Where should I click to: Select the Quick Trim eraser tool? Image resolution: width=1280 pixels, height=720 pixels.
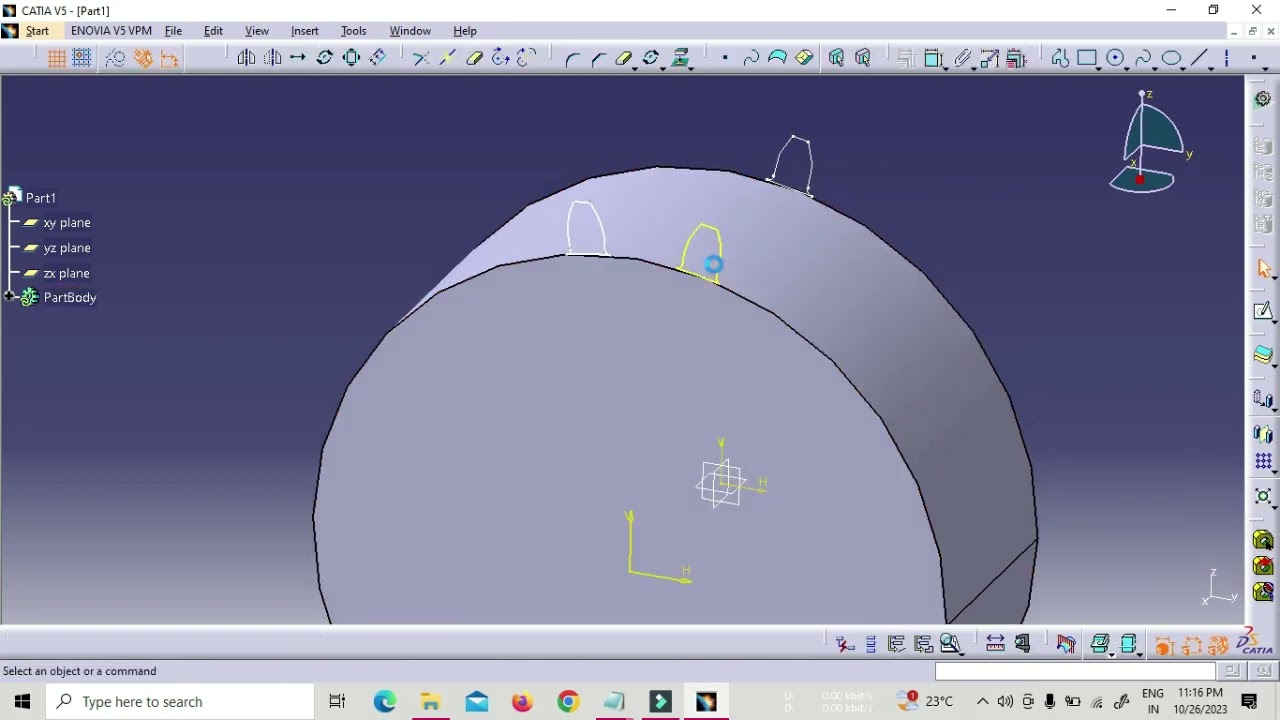pyautogui.click(x=474, y=58)
